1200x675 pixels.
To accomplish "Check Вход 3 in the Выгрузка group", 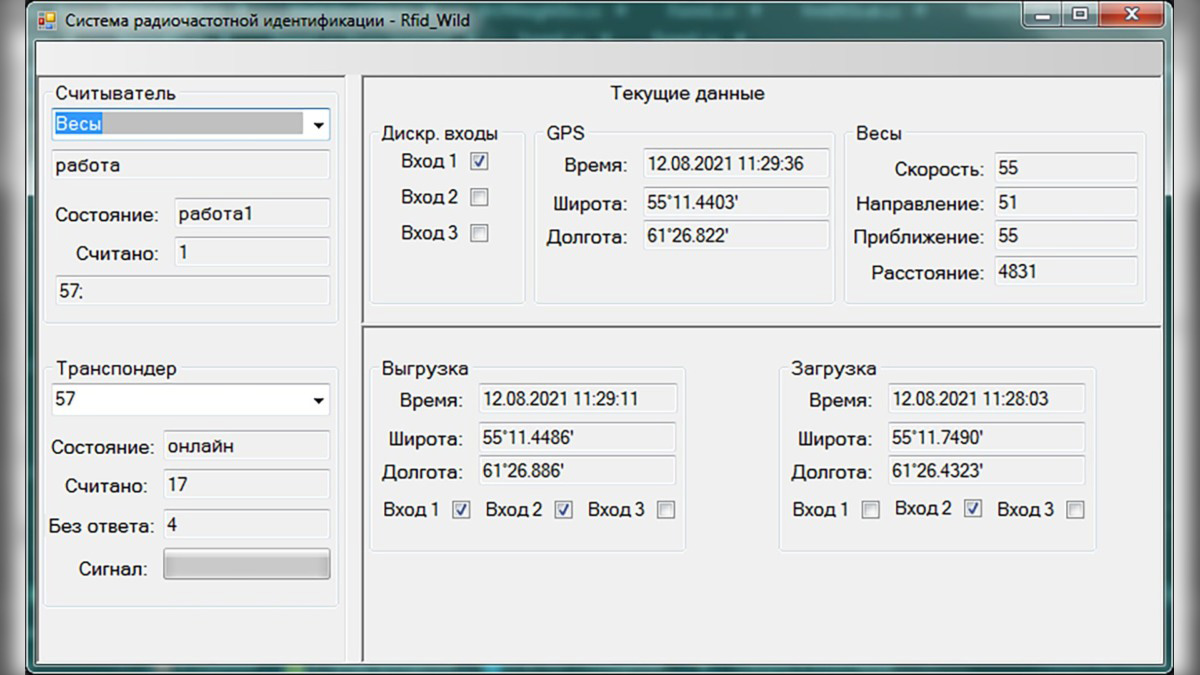I will pos(666,510).
